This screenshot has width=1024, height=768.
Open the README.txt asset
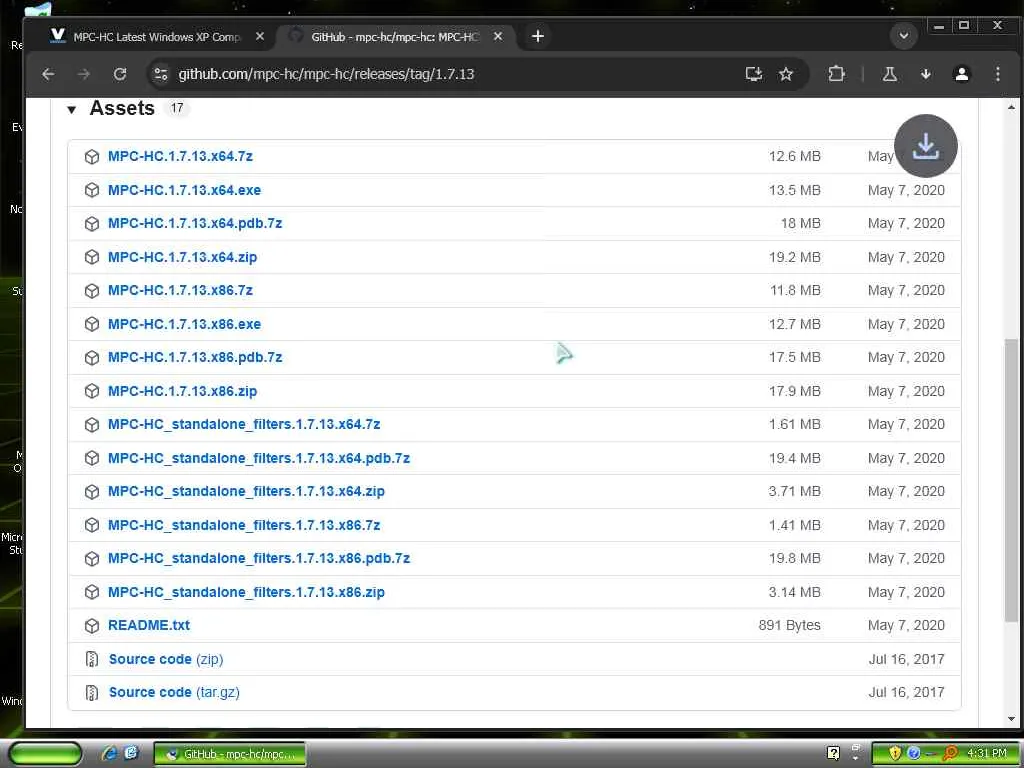pos(149,626)
